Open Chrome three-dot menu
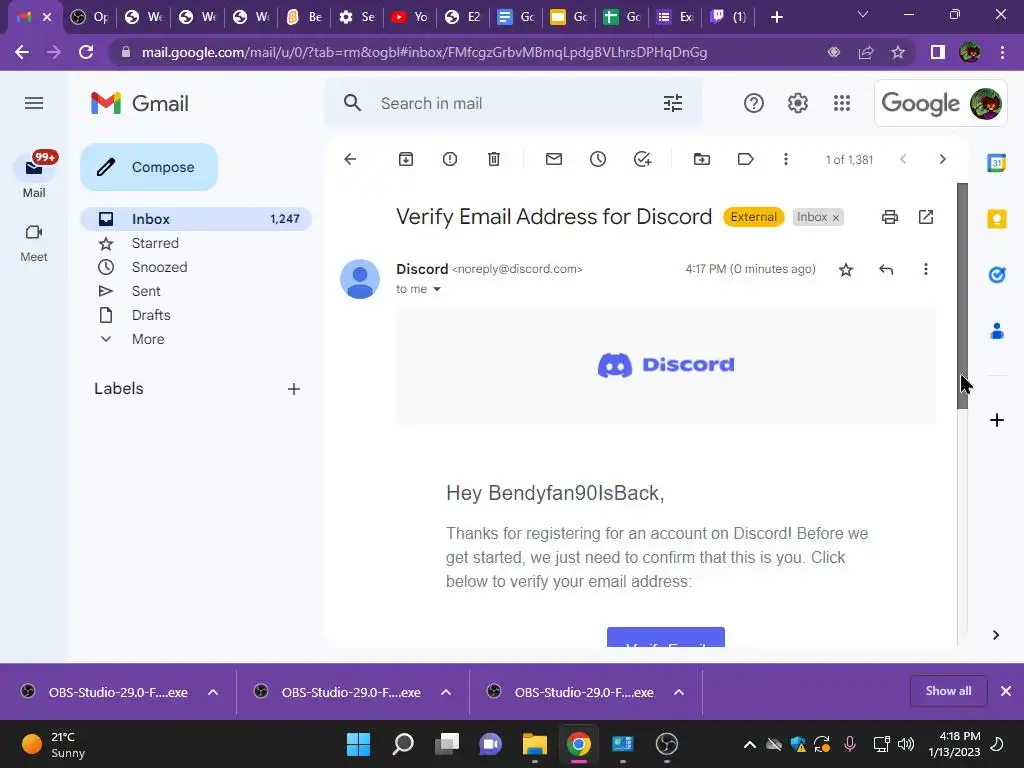The image size is (1024, 768). click(x=1002, y=52)
